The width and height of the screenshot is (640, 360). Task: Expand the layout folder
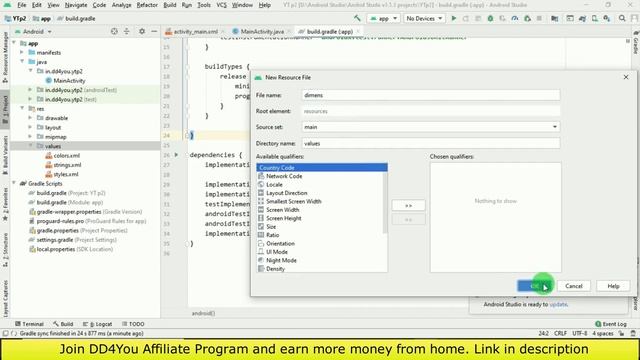[30, 127]
